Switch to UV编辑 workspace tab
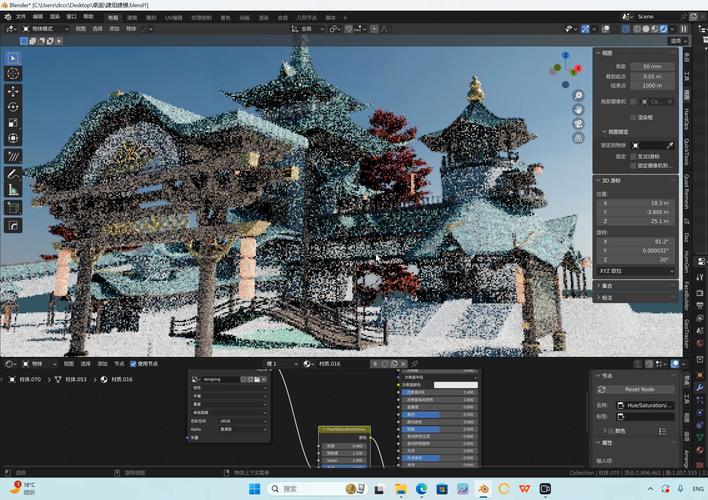708x500 pixels. [x=173, y=18]
